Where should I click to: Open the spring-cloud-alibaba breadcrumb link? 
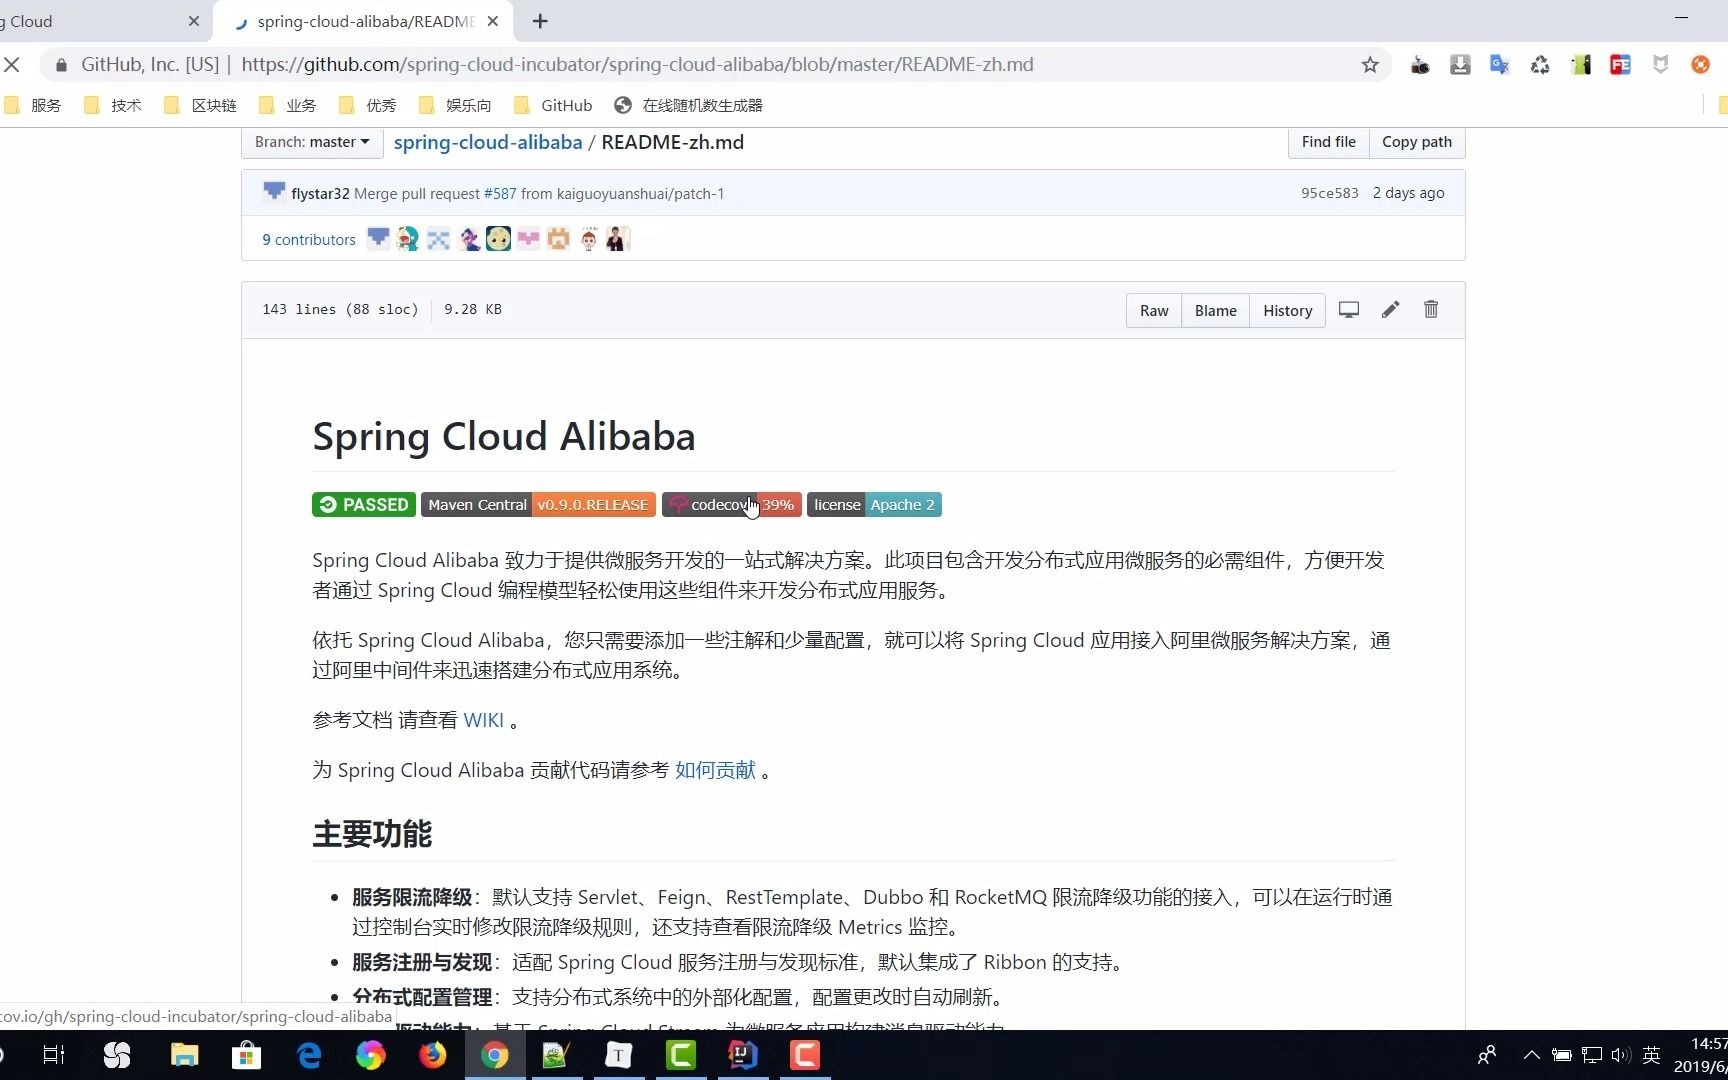(488, 142)
